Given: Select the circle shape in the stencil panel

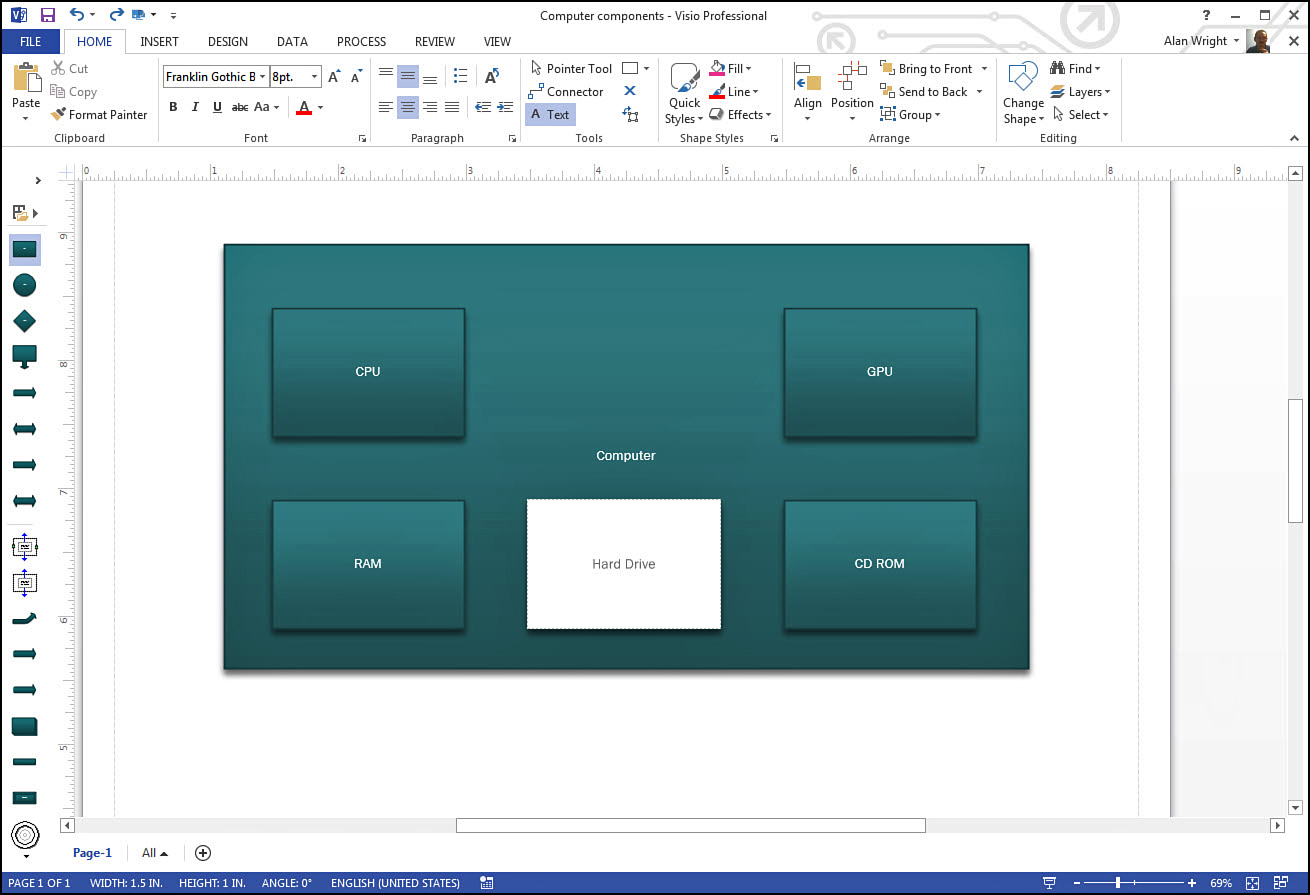Looking at the screenshot, I should tap(24, 285).
